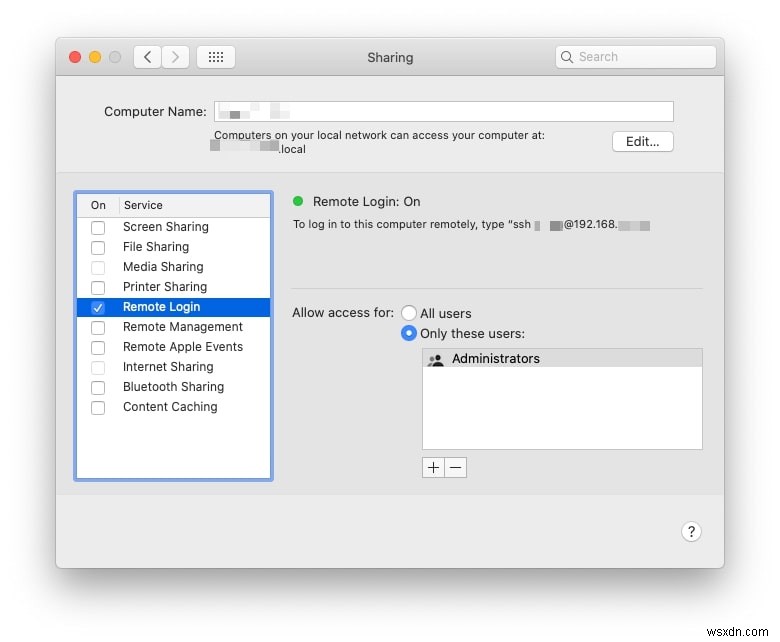Select the File Sharing service row
The width and height of the screenshot is (780, 642).
click(x=174, y=247)
